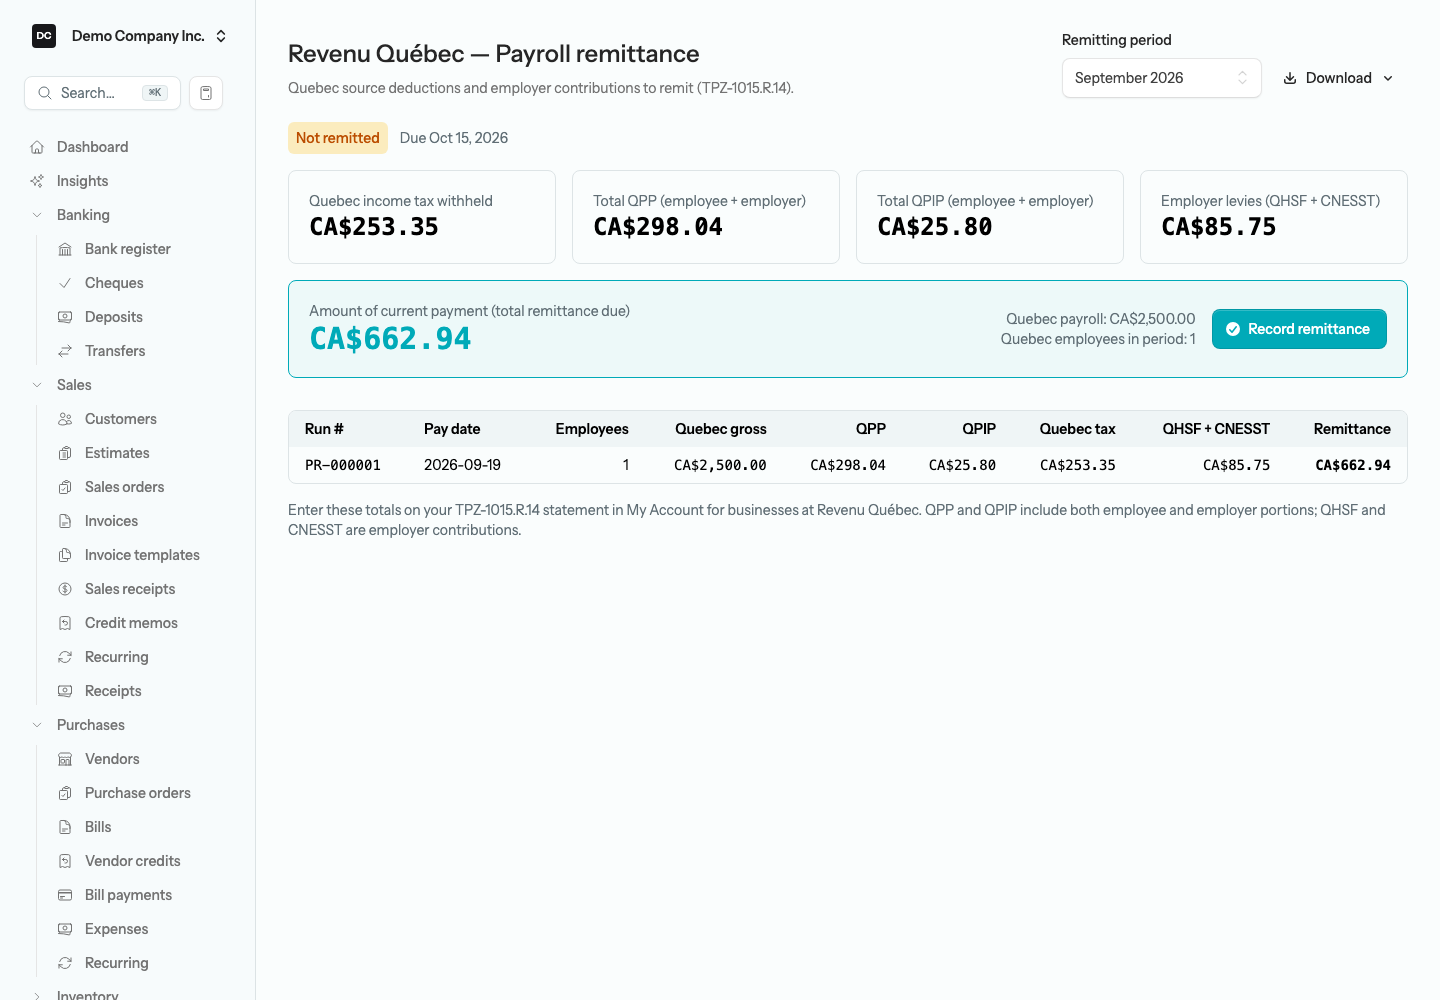Click the Quebec income tax withheld card

[x=422, y=217]
